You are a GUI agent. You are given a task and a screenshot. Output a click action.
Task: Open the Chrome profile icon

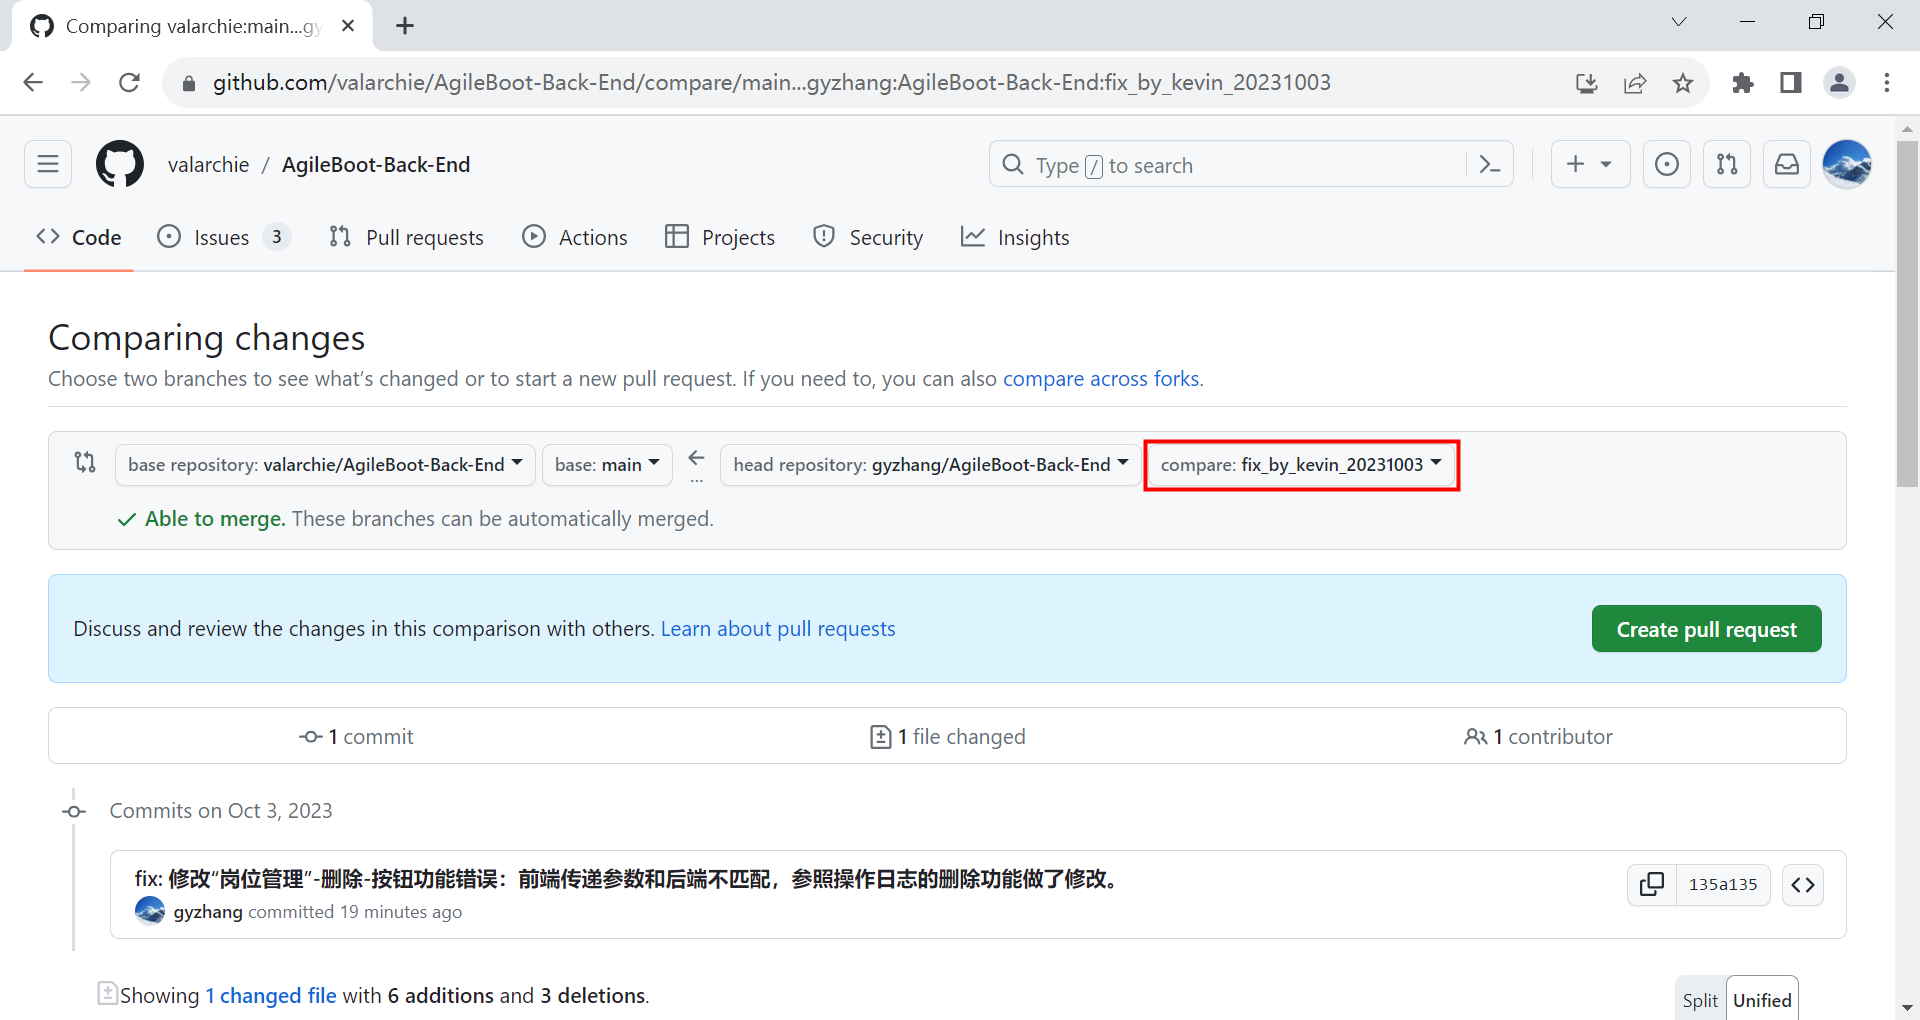tap(1839, 83)
